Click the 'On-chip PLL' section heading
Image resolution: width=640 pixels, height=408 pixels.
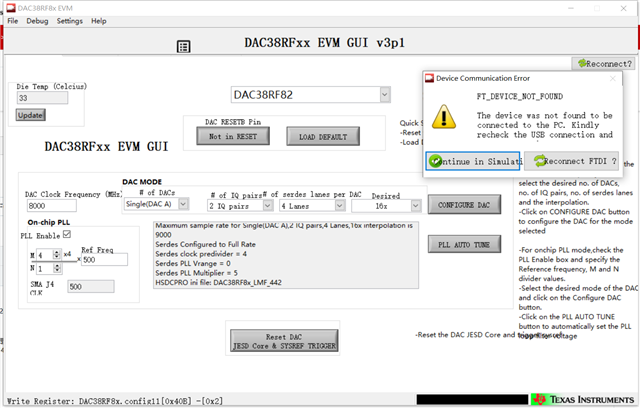point(49,222)
